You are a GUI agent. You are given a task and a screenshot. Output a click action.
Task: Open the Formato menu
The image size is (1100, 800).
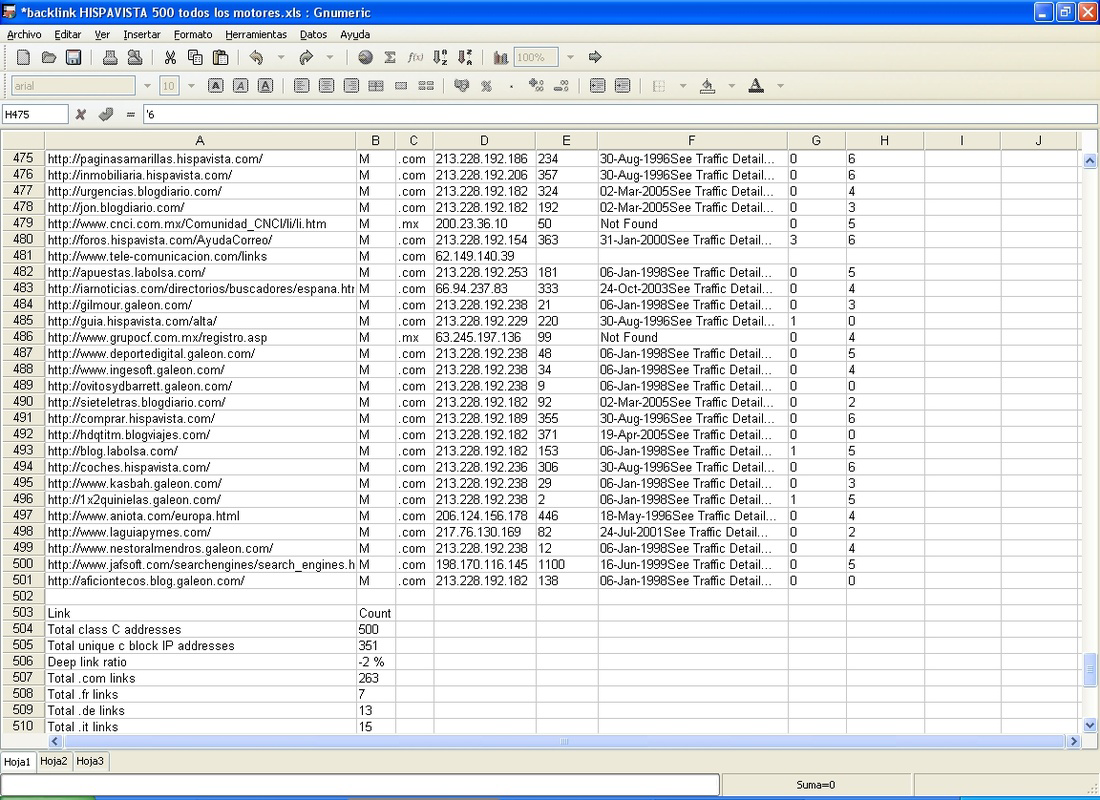coord(193,34)
